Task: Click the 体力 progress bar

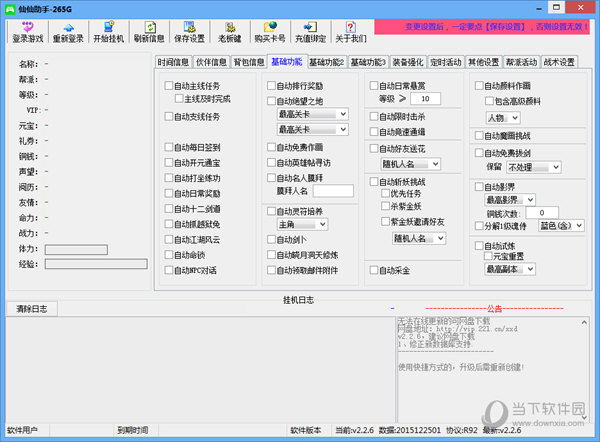Action: (76, 250)
